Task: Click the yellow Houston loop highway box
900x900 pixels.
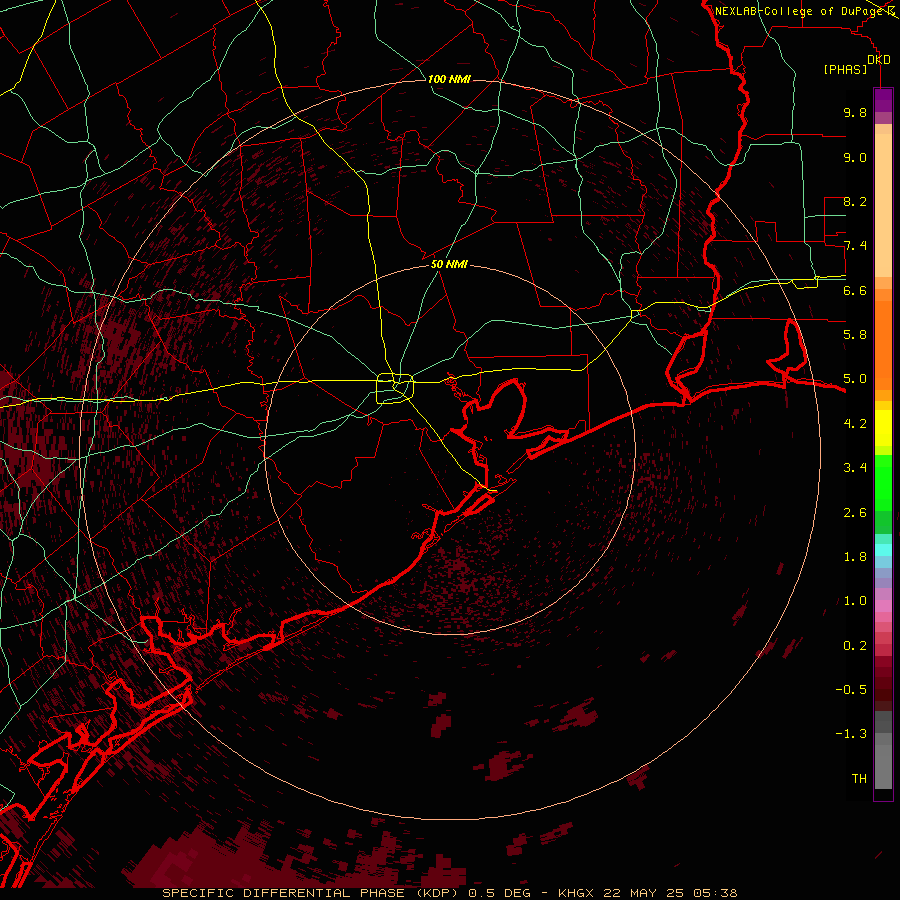Action: click(x=395, y=389)
